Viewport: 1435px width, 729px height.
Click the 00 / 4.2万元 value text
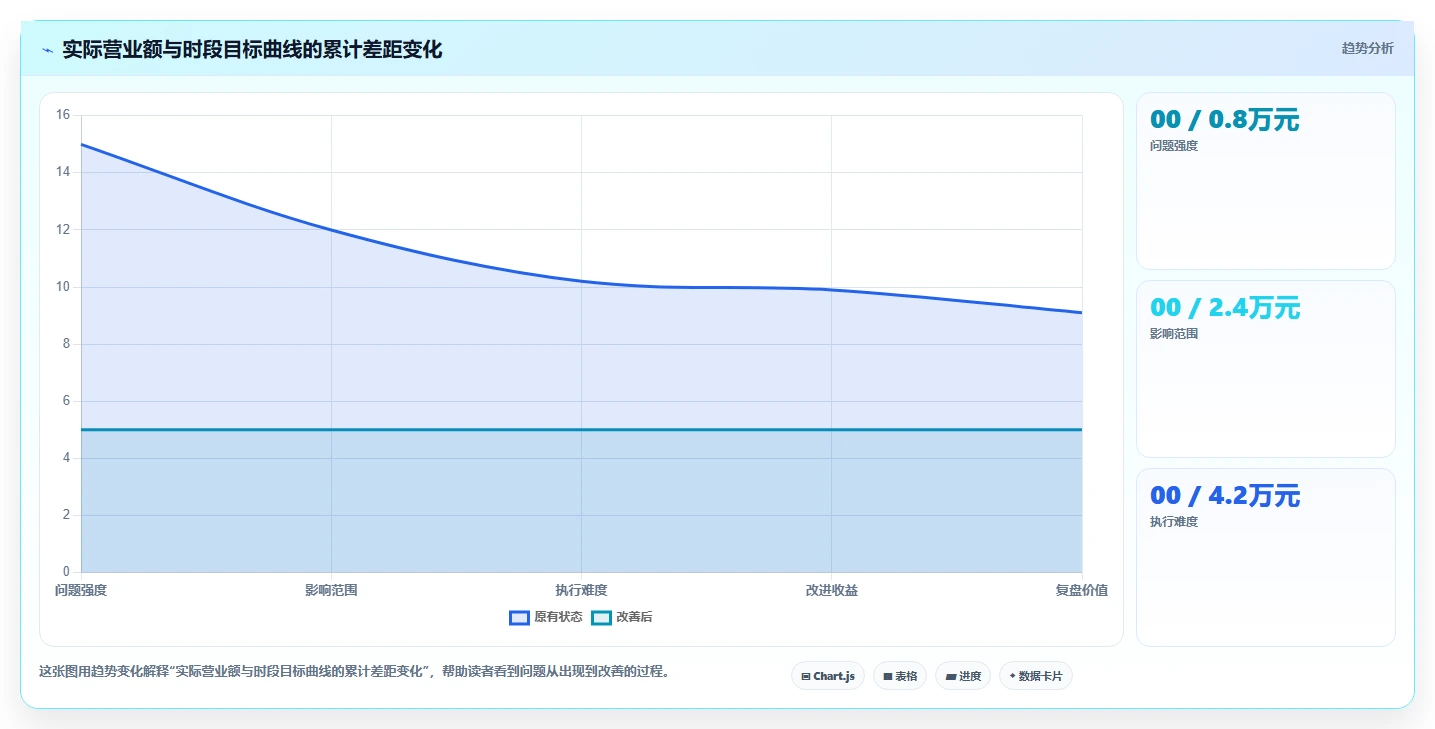tap(1225, 496)
